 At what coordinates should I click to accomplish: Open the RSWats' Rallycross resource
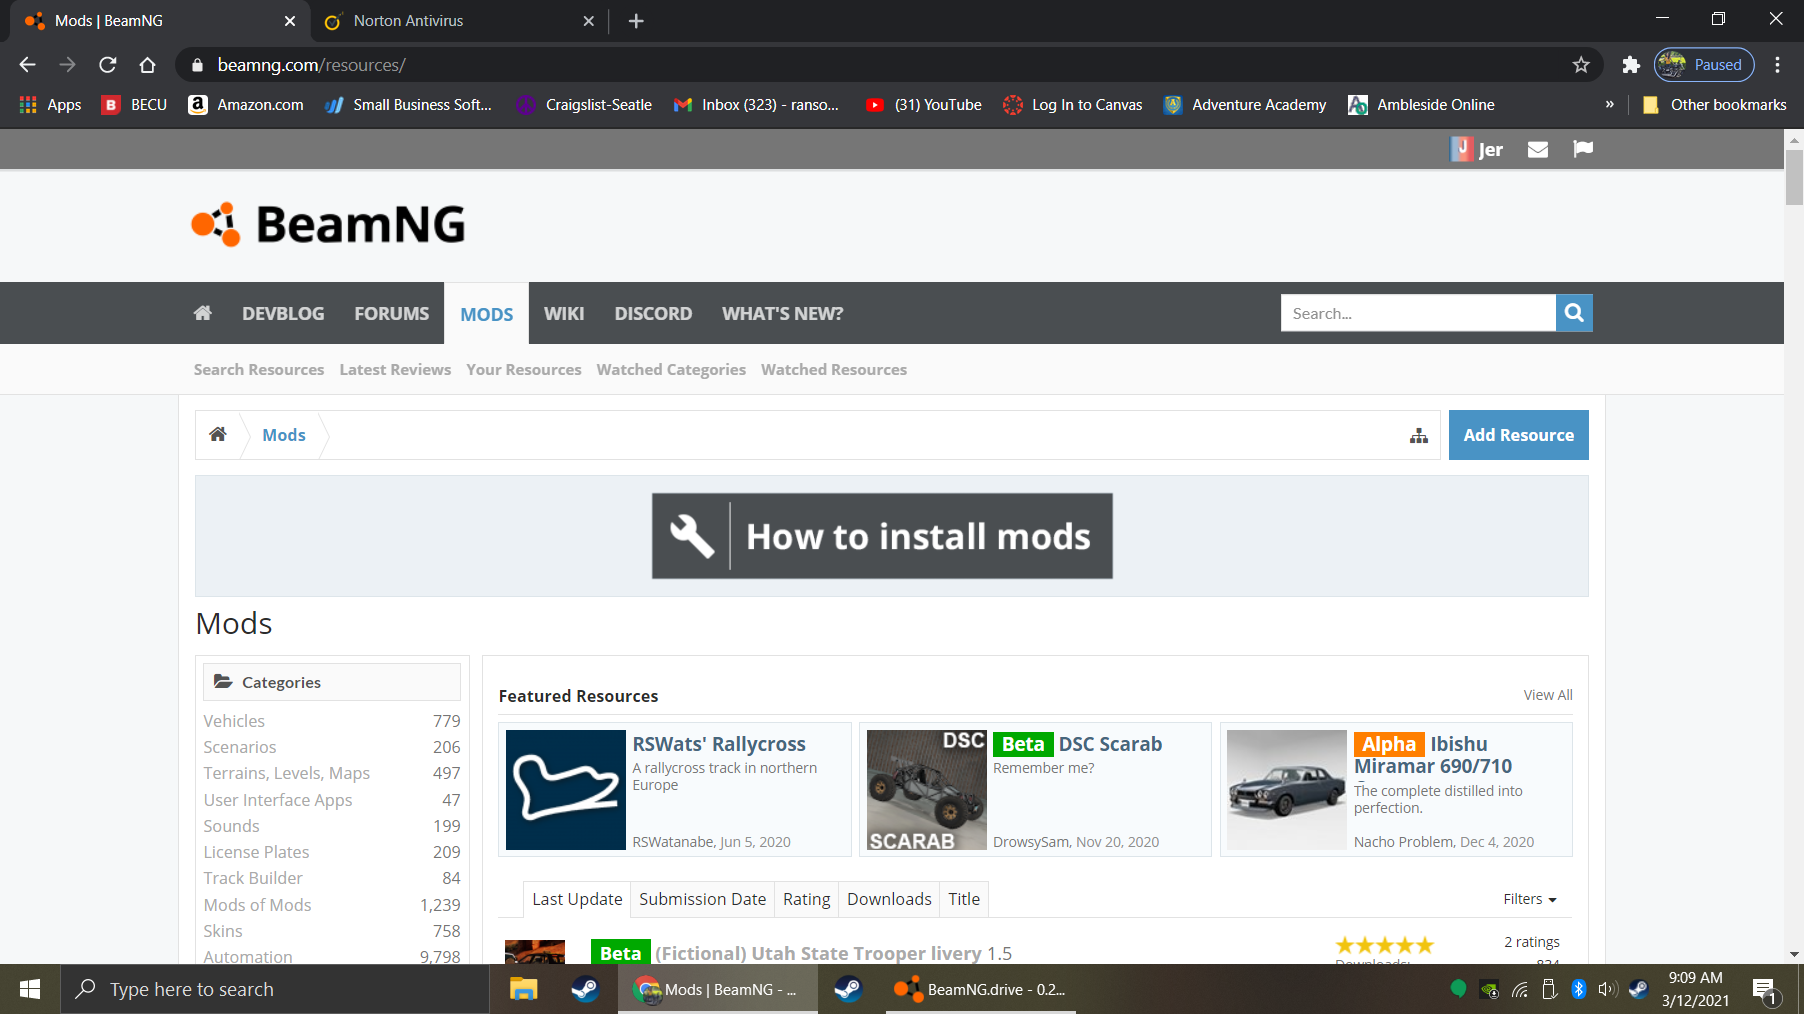[x=719, y=744]
